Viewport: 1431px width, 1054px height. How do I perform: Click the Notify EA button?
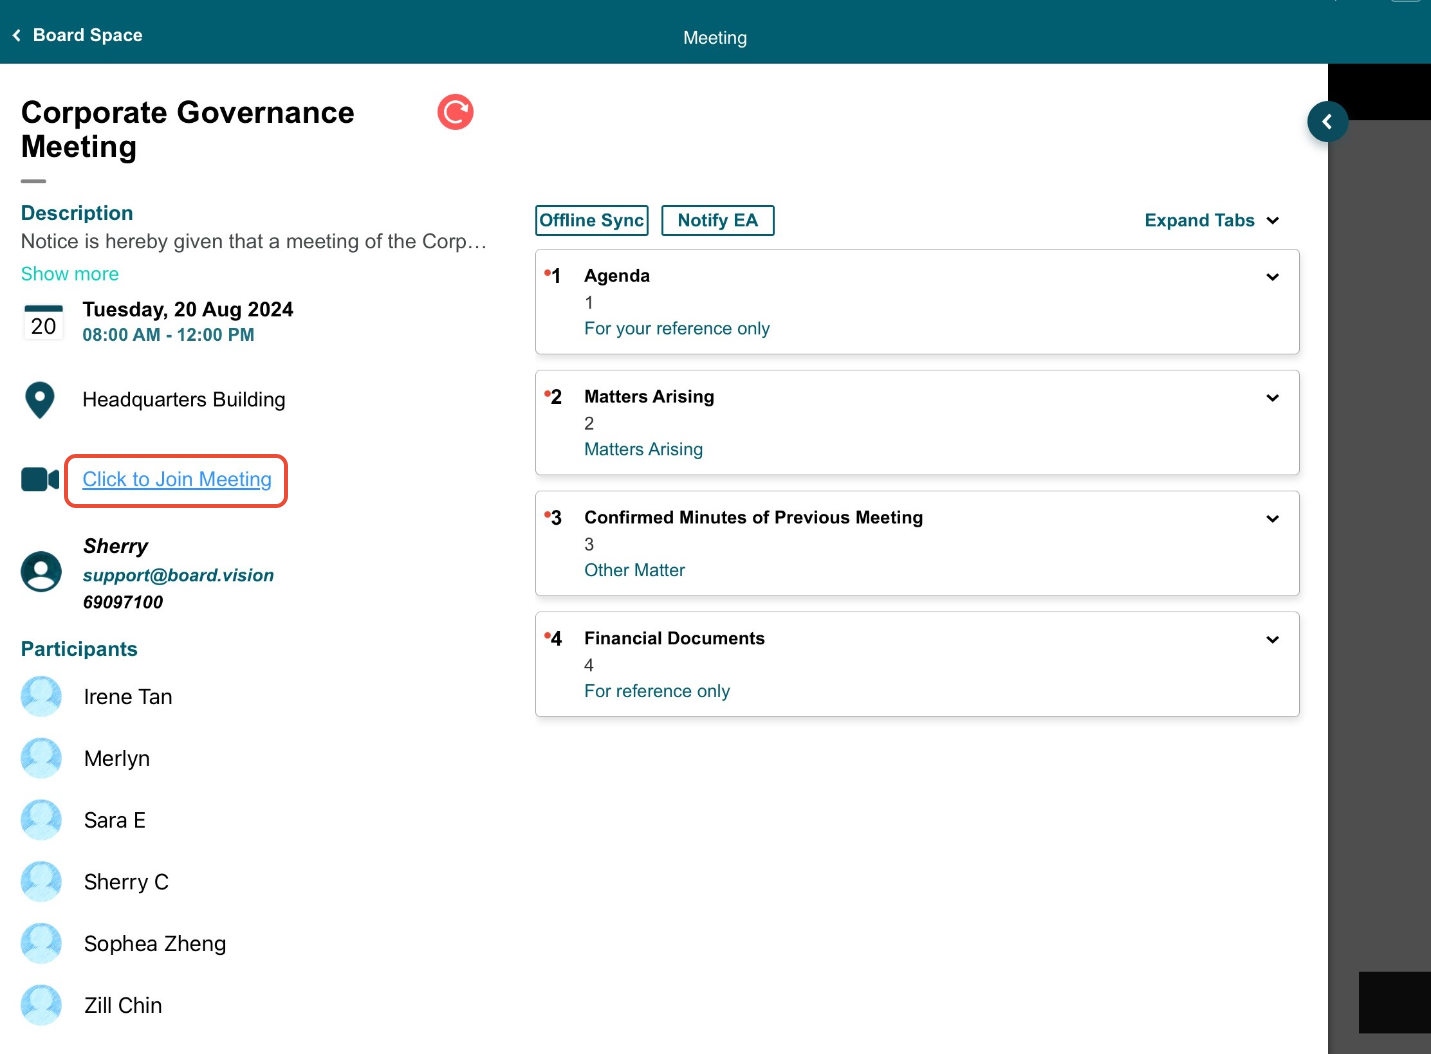[x=718, y=220]
